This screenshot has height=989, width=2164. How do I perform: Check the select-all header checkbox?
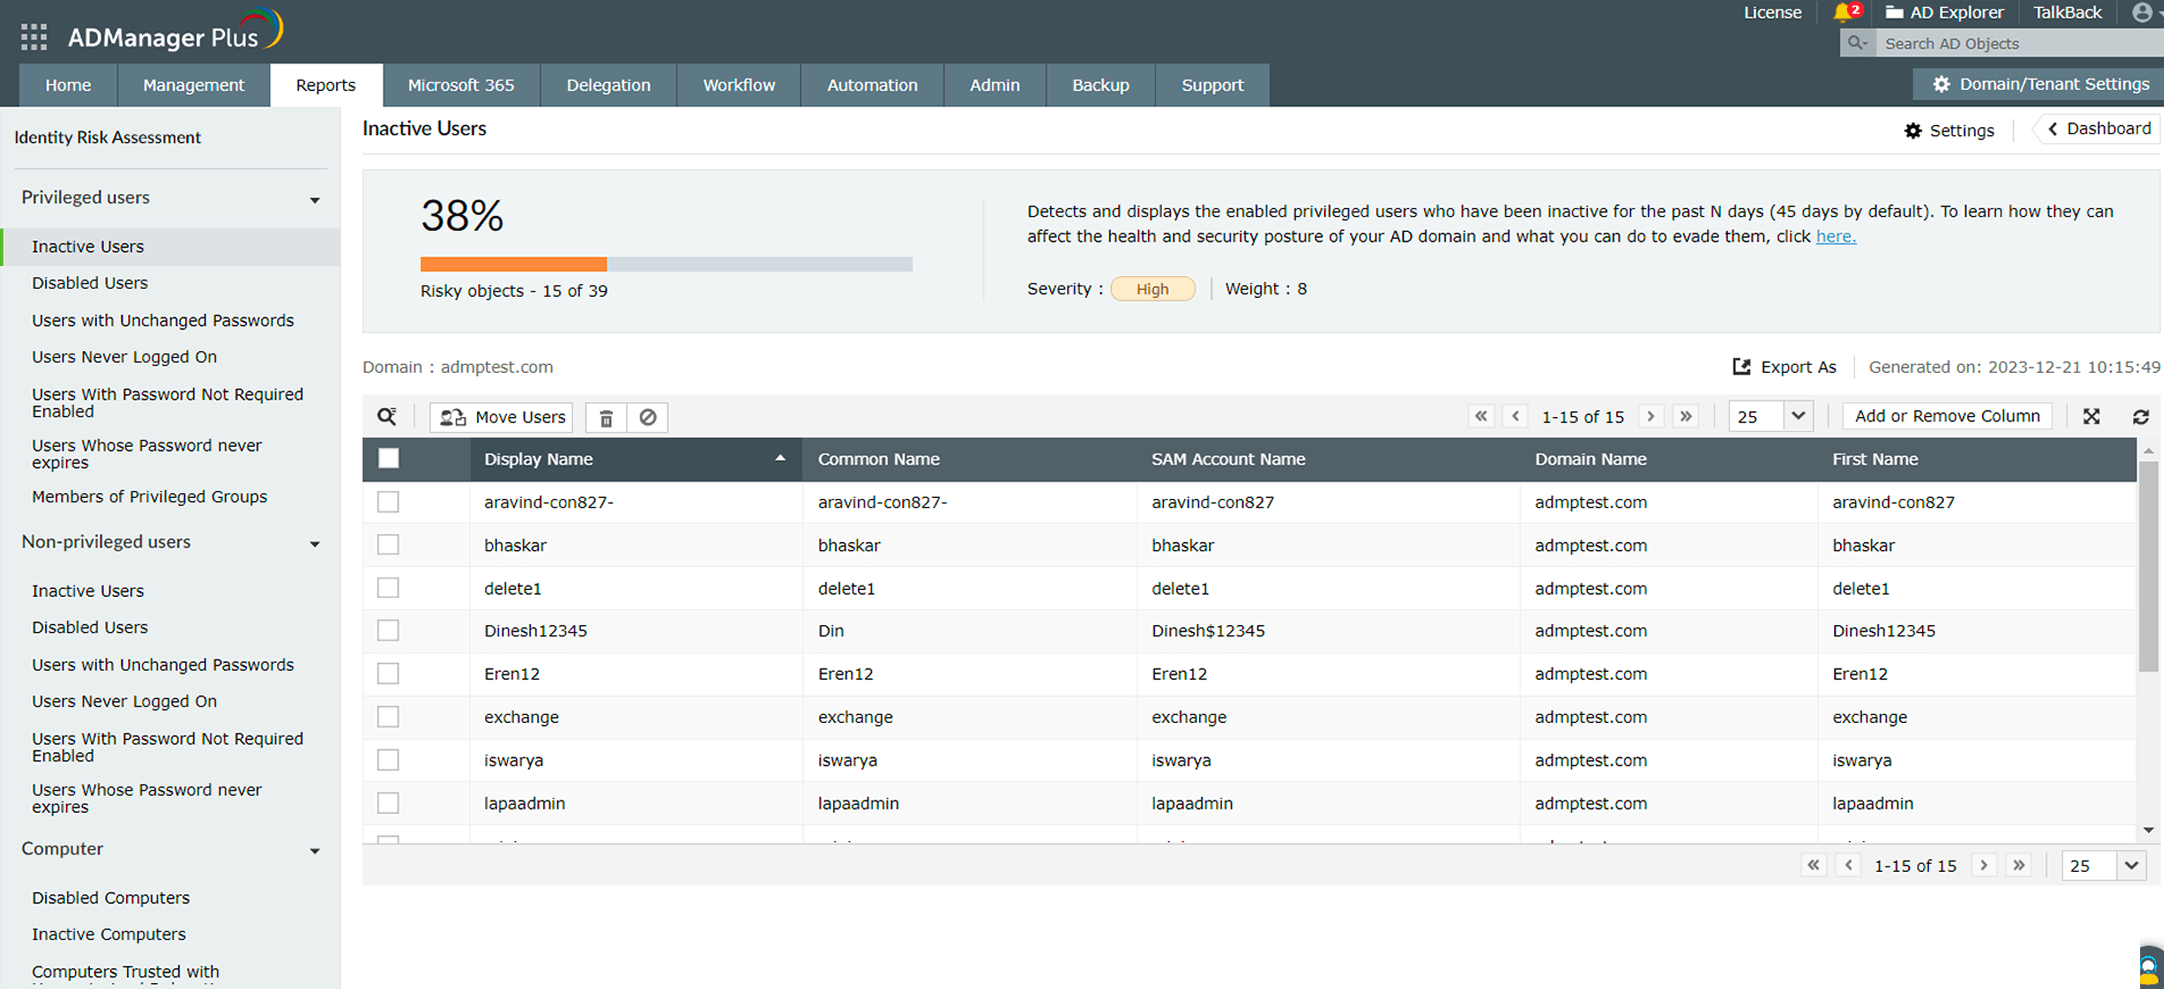coord(389,459)
